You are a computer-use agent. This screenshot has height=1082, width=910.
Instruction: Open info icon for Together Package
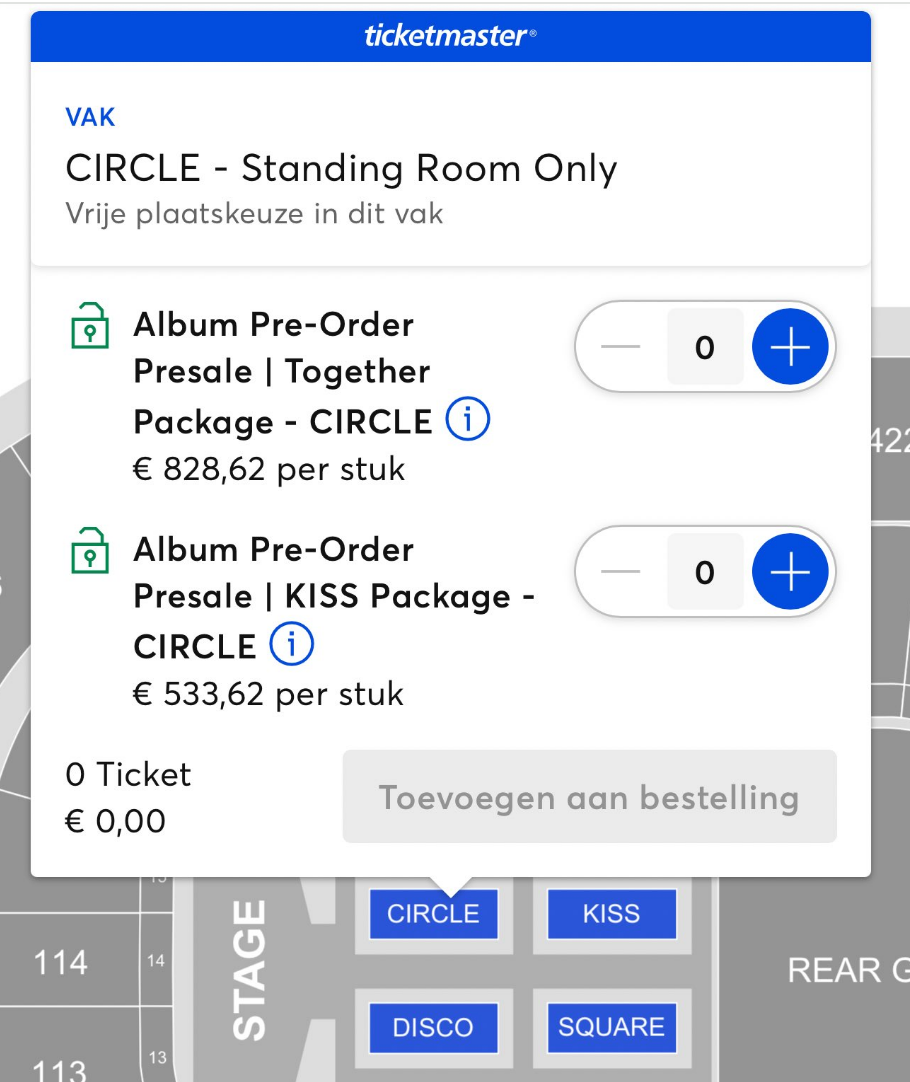467,421
